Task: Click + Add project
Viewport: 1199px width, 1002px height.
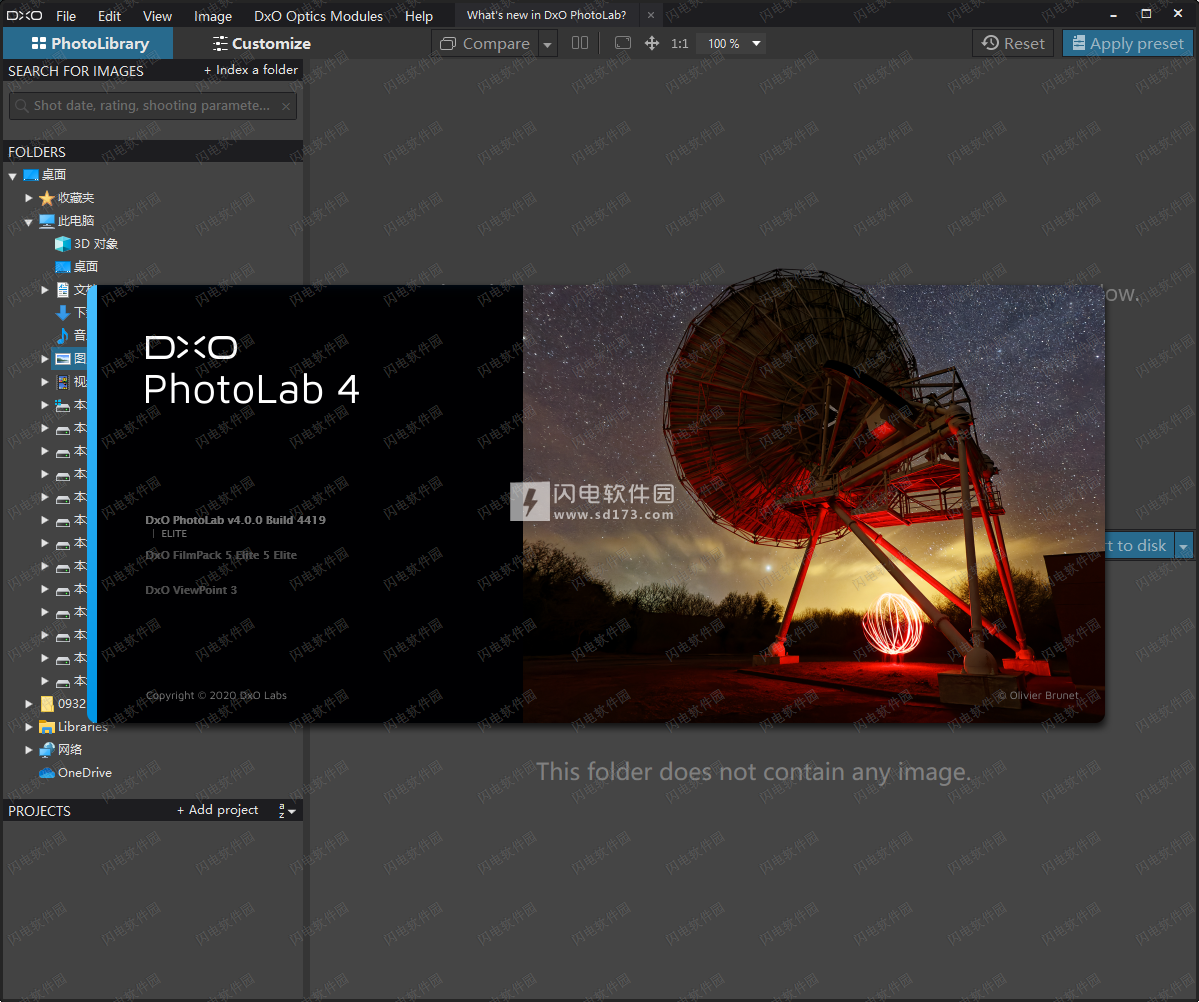Action: pyautogui.click(x=218, y=810)
